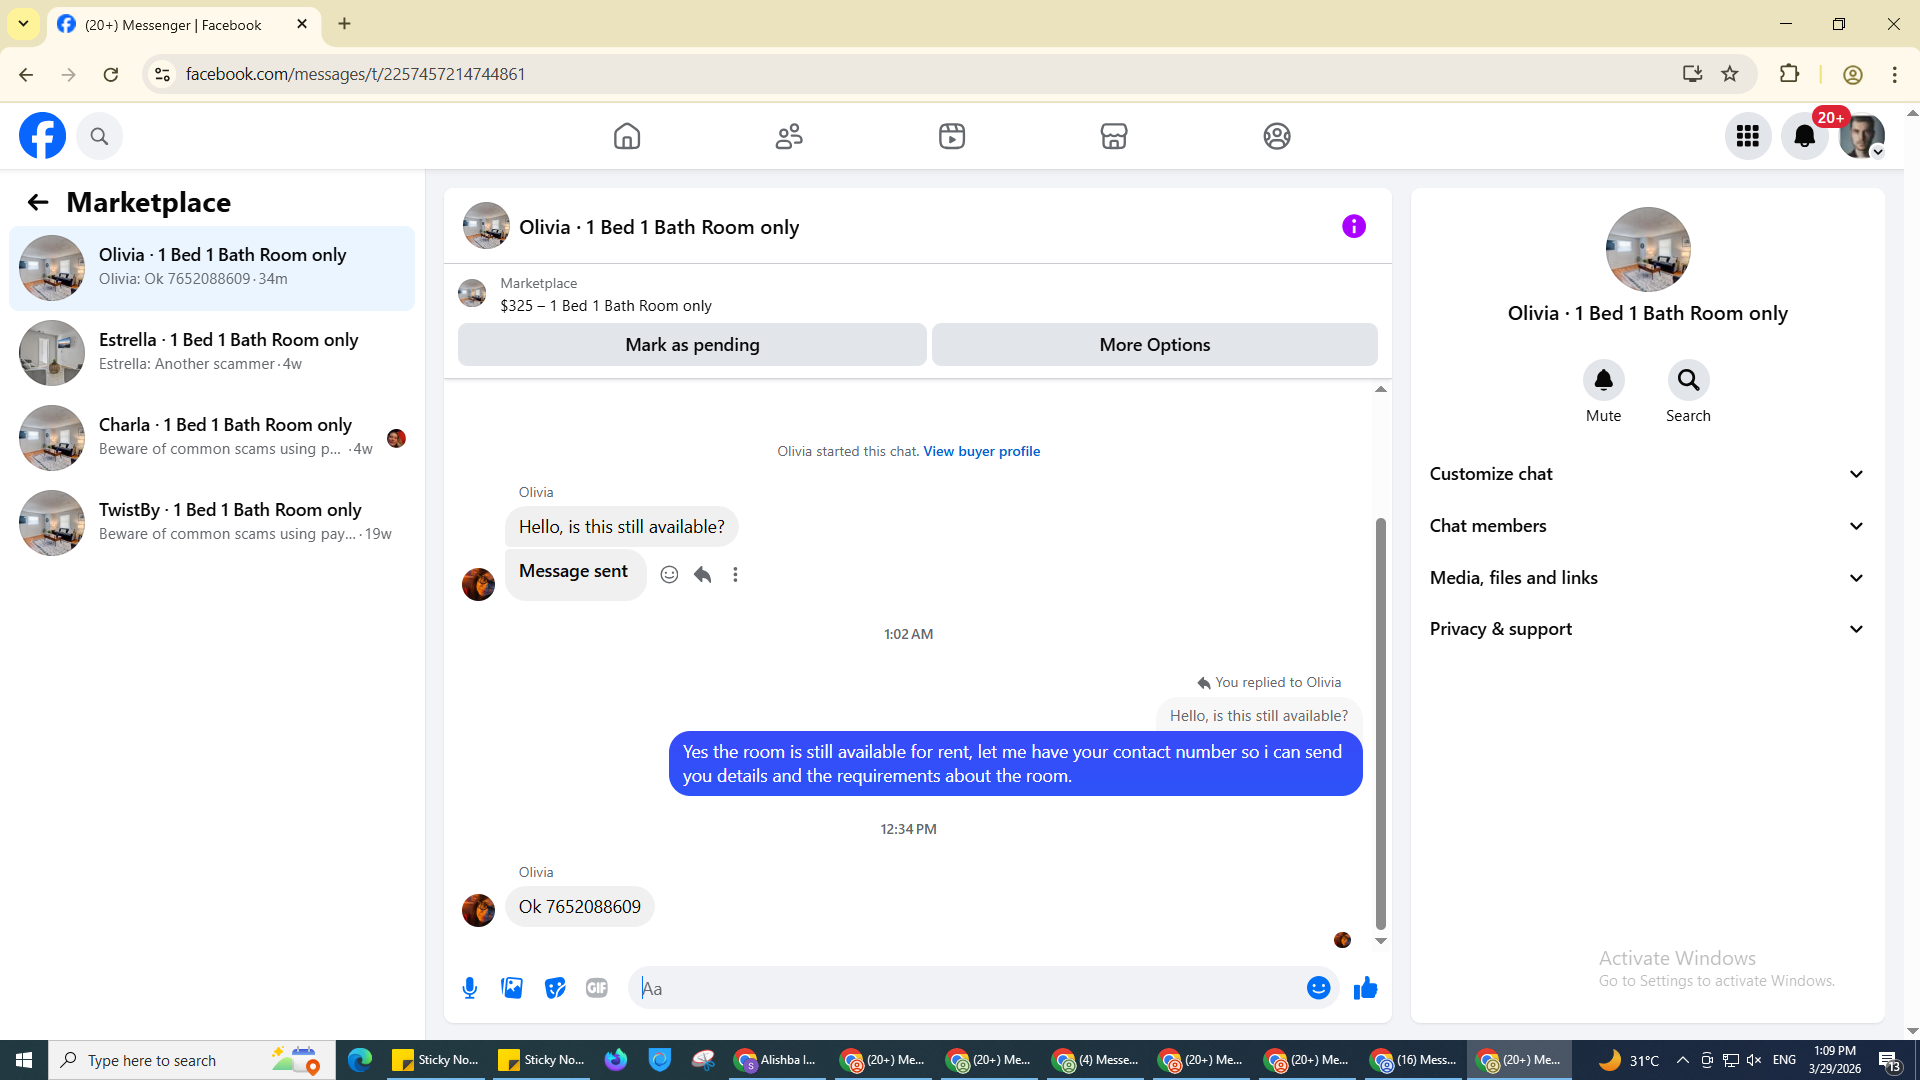Screen dimensions: 1920x1080
Task: Open the $325 Marketplace listing banner
Action: tap(606, 294)
